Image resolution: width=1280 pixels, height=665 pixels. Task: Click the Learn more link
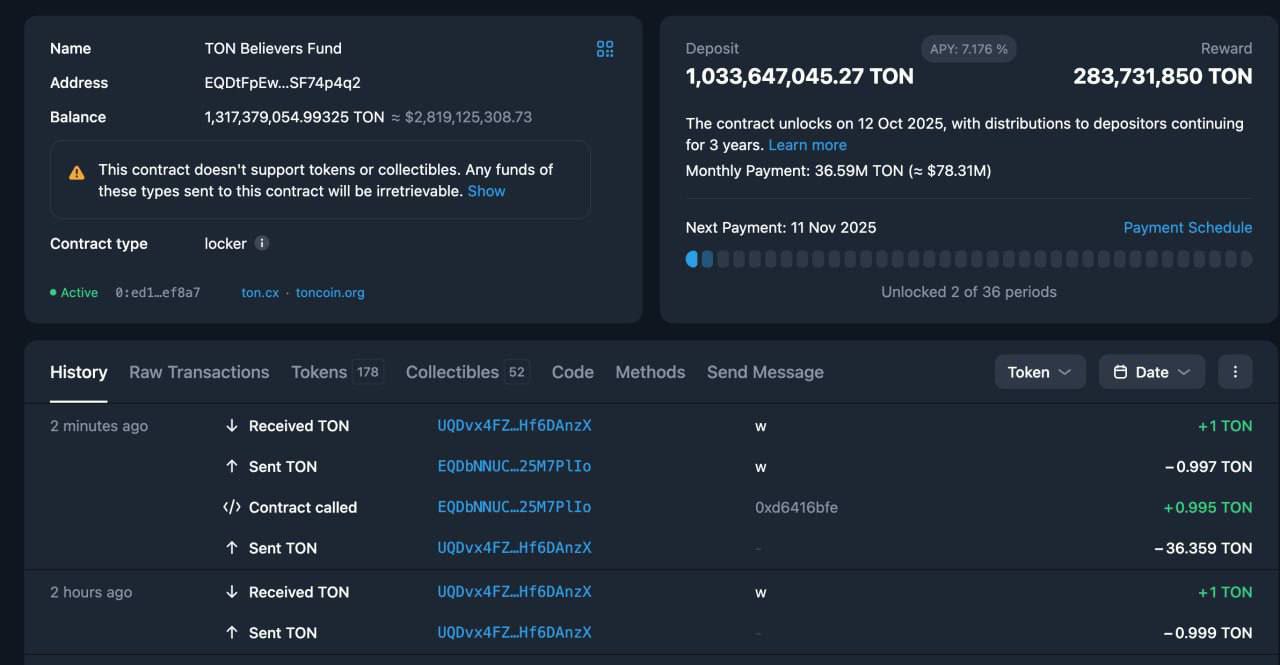point(807,145)
